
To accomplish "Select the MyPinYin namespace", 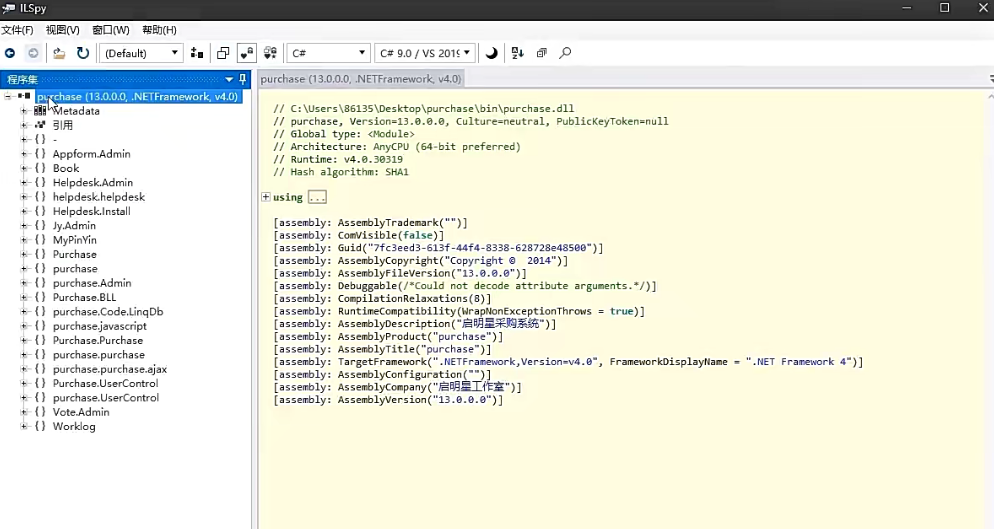I will pos(75,240).
